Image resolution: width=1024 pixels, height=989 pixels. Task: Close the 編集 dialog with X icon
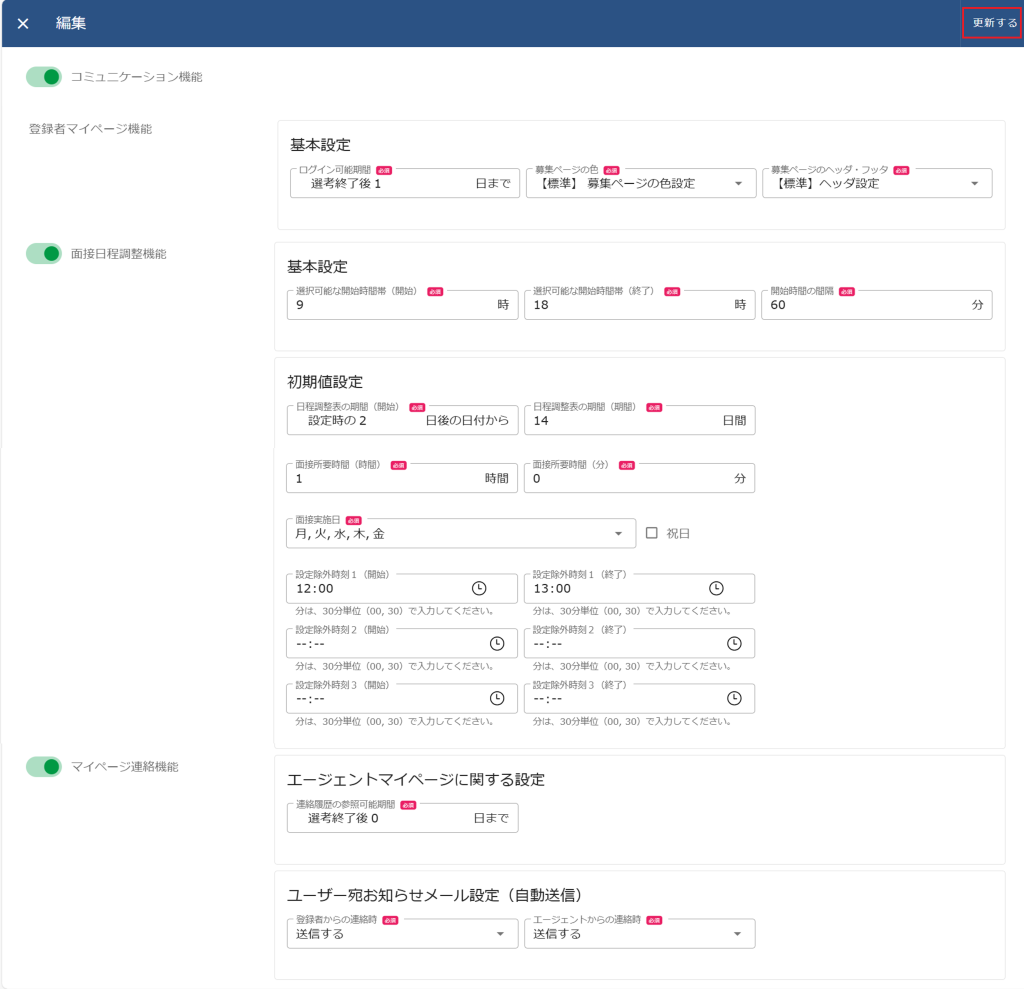23,23
